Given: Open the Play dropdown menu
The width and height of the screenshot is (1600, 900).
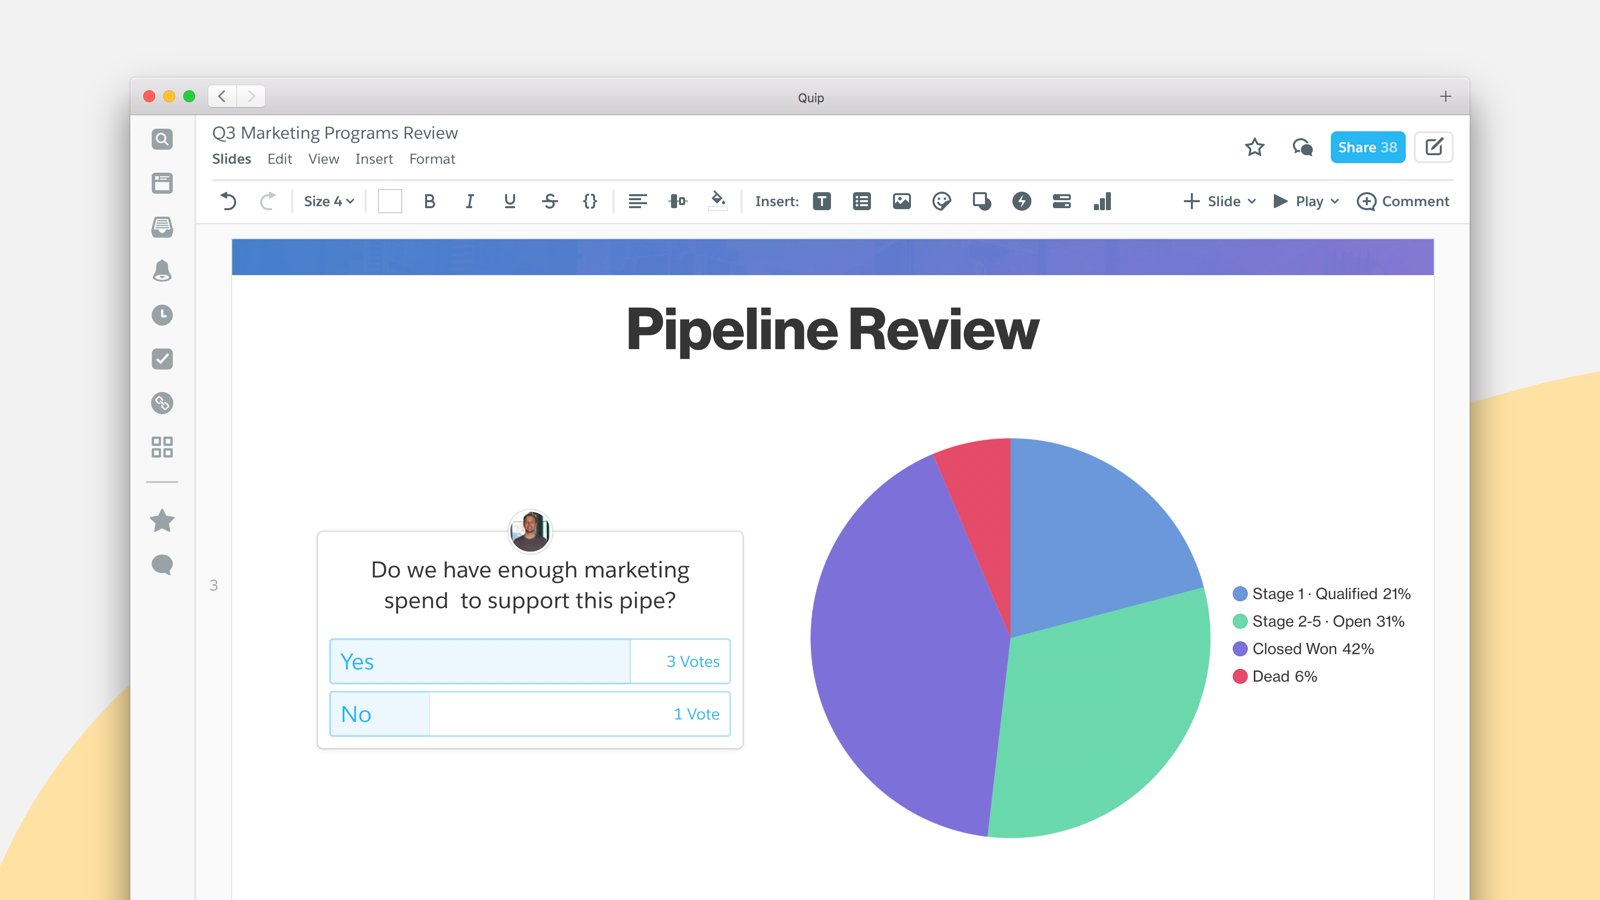Looking at the screenshot, I should [1305, 201].
